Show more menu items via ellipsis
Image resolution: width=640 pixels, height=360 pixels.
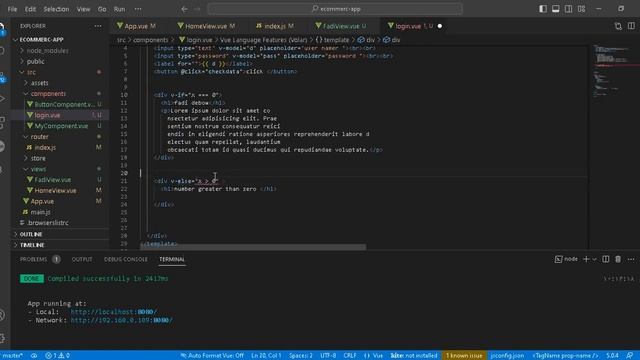138,9
